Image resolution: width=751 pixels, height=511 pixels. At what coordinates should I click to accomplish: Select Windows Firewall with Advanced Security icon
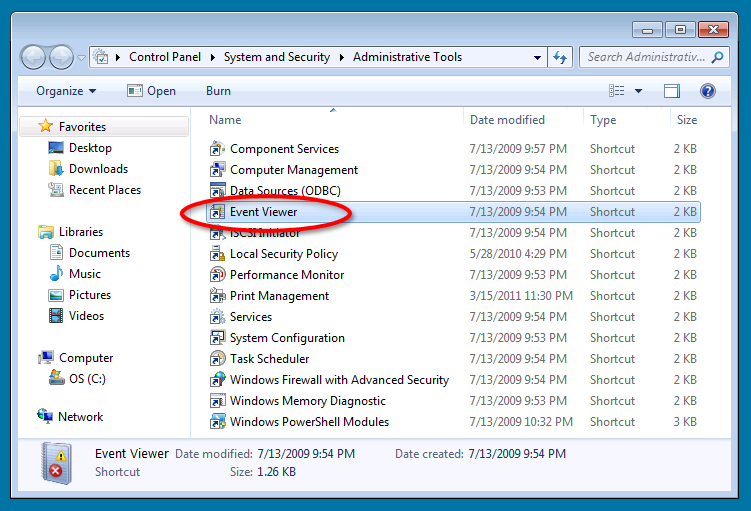tap(217, 380)
